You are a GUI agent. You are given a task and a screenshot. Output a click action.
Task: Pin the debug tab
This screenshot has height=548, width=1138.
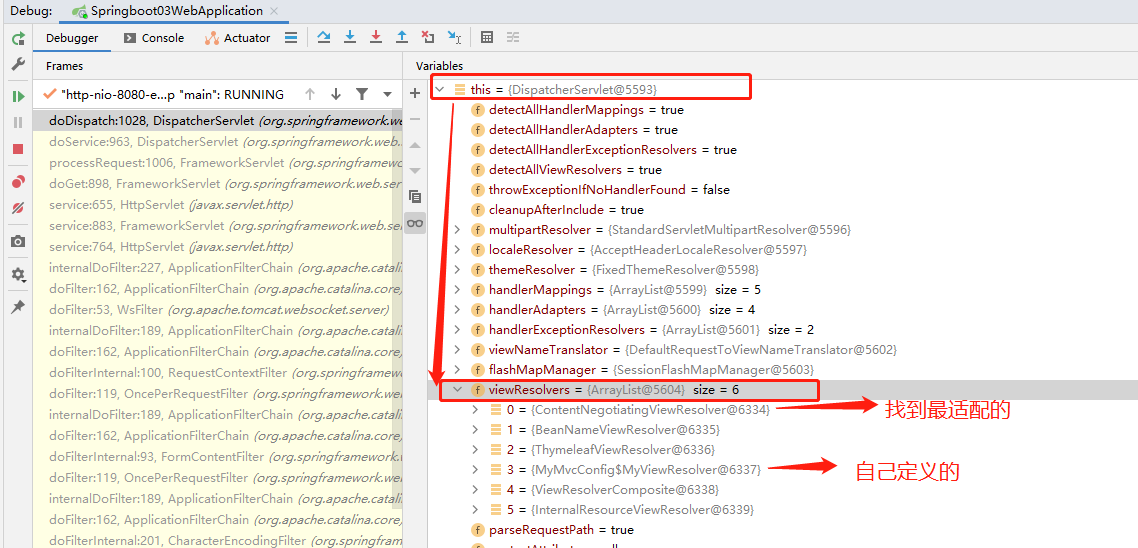point(18,307)
